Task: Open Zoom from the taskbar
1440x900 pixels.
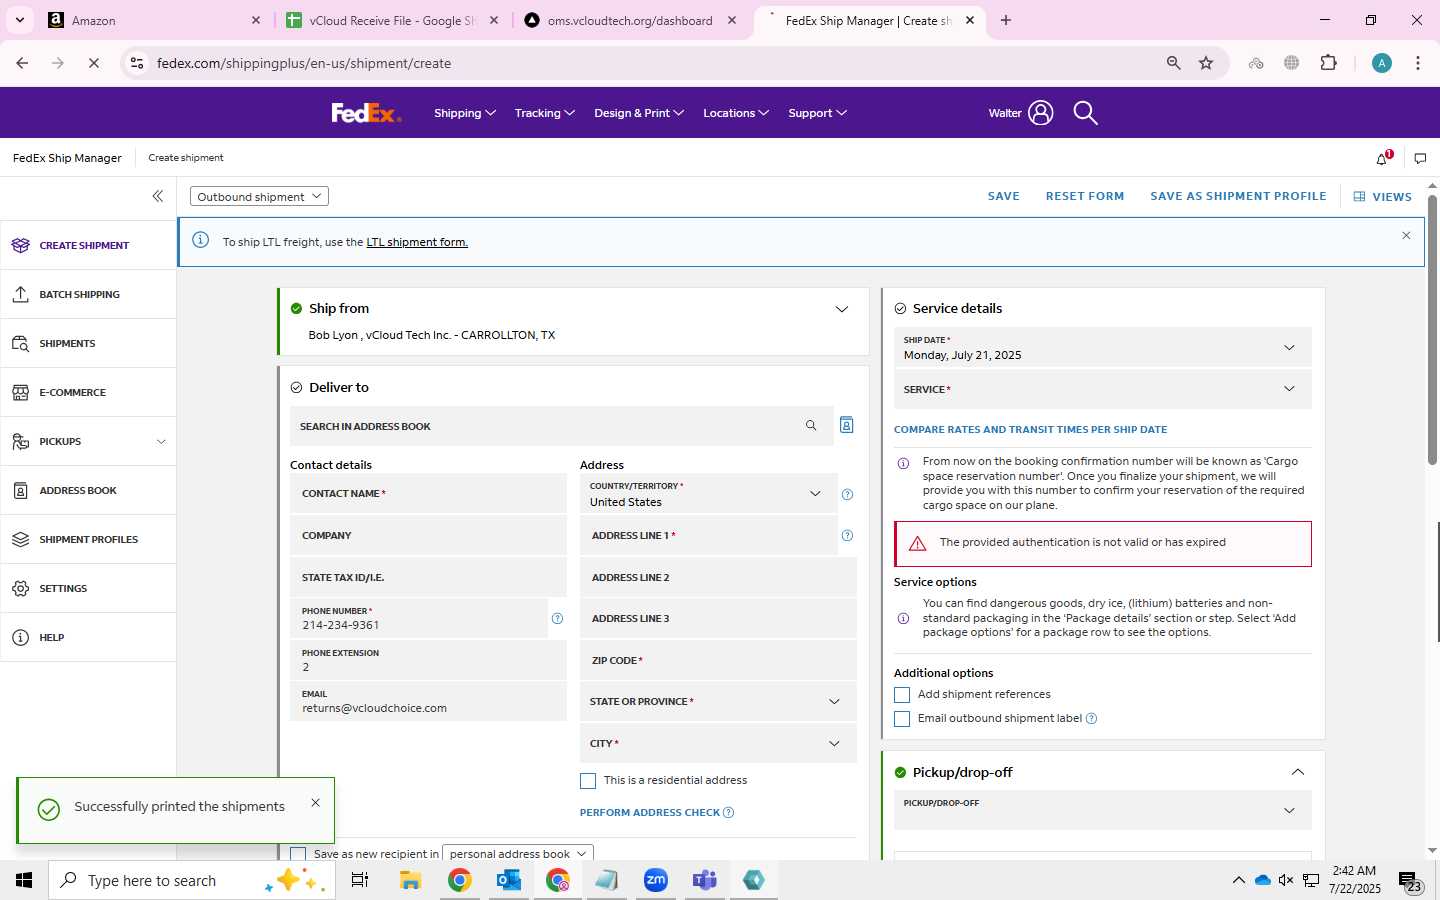Action: pyautogui.click(x=655, y=880)
